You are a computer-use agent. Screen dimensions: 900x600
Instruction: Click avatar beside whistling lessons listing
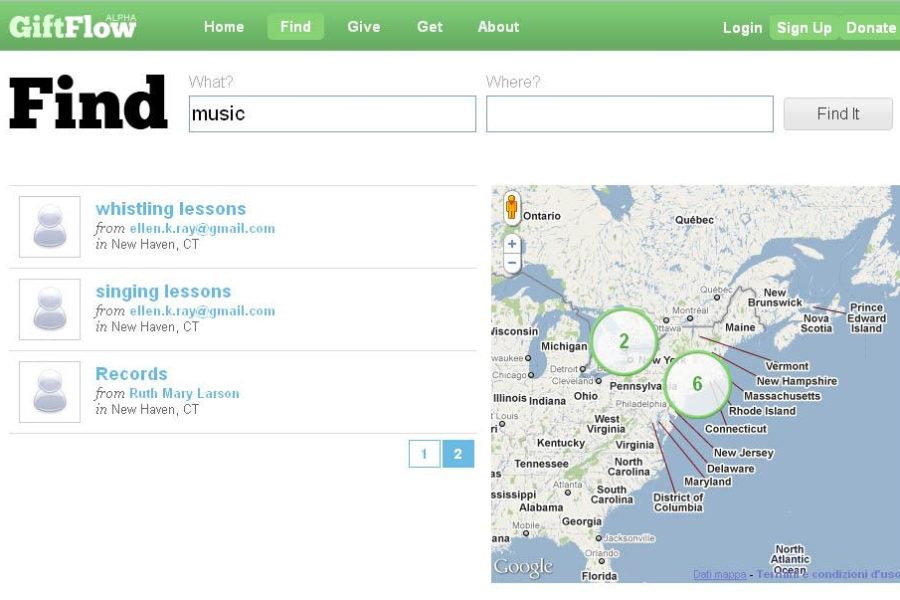tap(50, 227)
